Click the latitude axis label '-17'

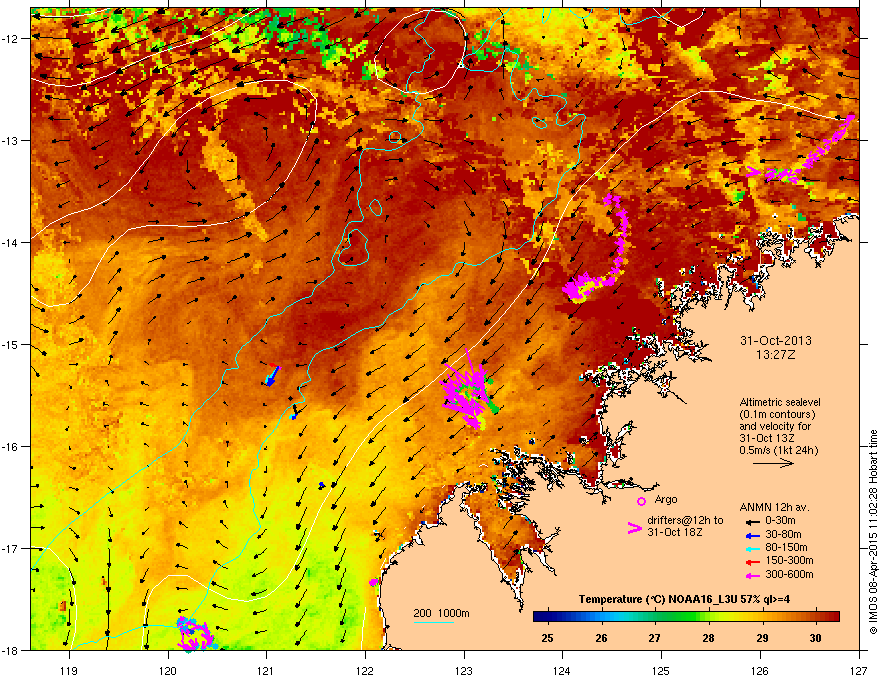(10, 548)
